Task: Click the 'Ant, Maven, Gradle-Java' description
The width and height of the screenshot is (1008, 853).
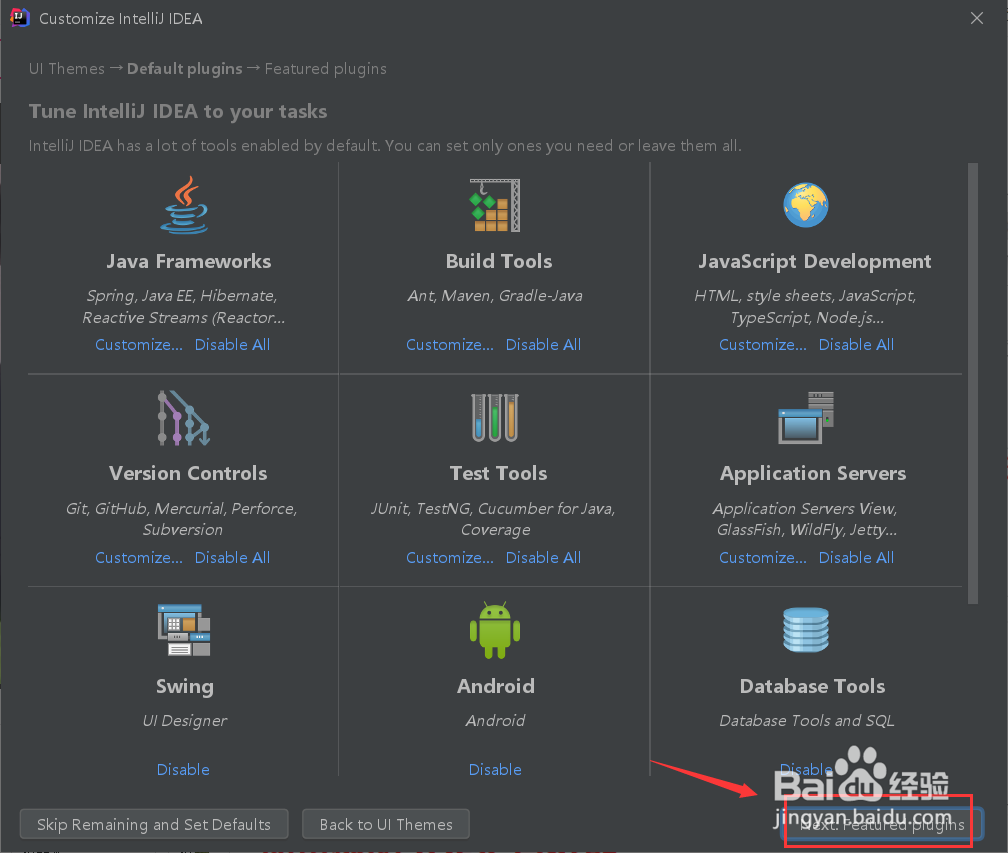Action: [495, 296]
